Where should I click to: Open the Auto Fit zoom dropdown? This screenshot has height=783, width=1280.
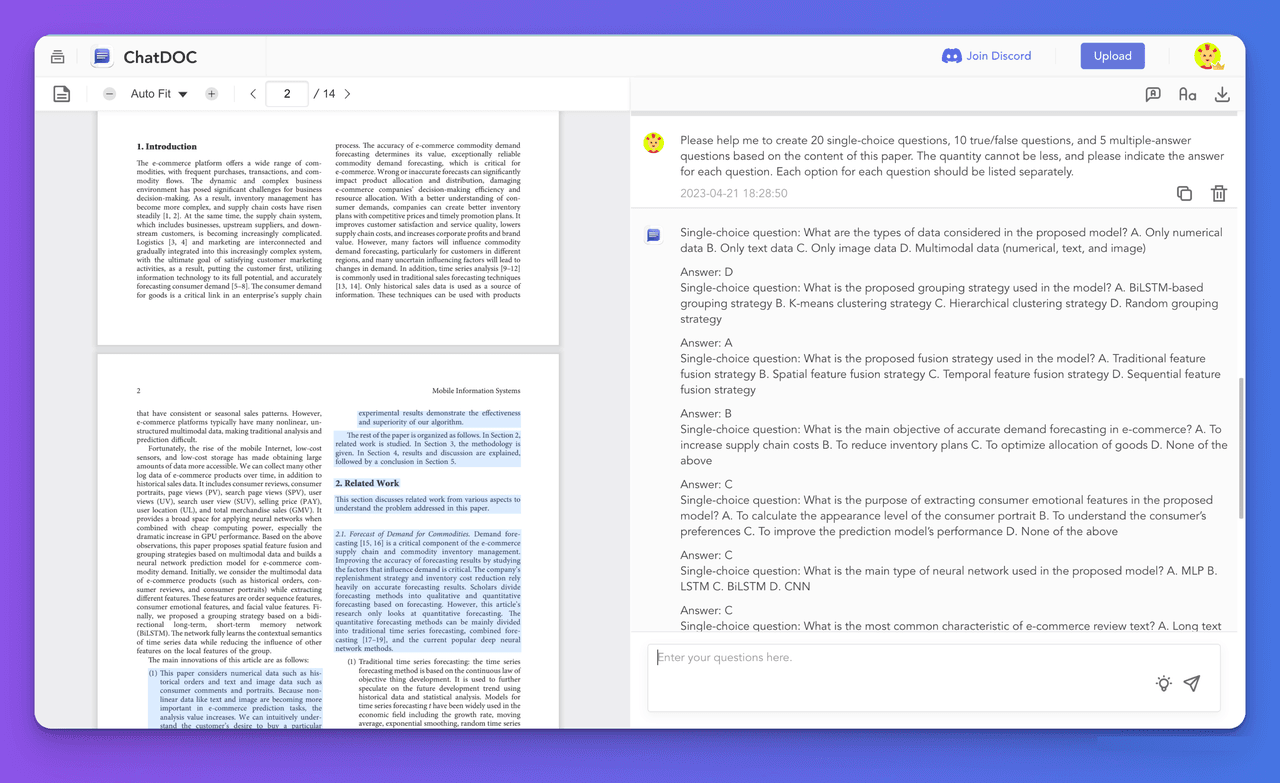159,94
